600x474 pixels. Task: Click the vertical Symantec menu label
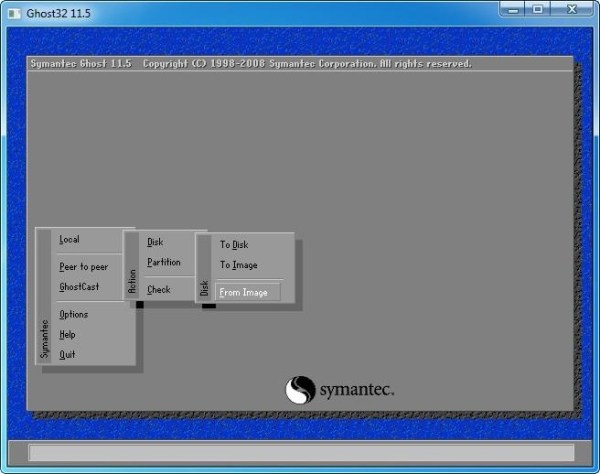(44, 338)
